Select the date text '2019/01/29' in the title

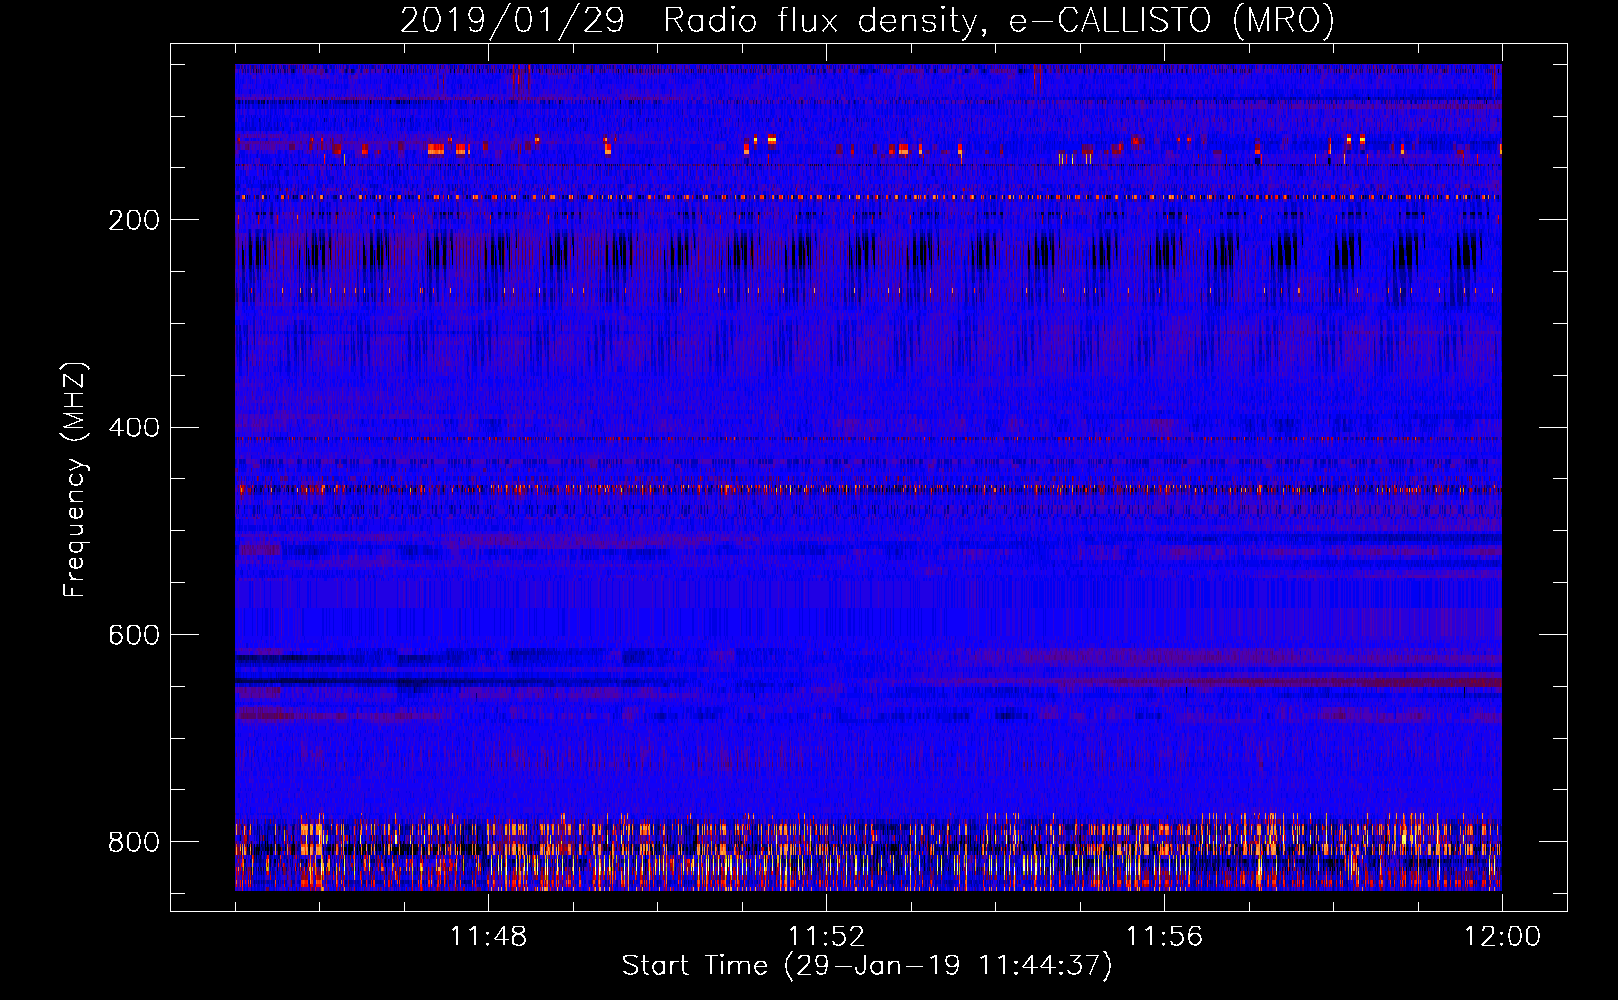pyautogui.click(x=512, y=20)
